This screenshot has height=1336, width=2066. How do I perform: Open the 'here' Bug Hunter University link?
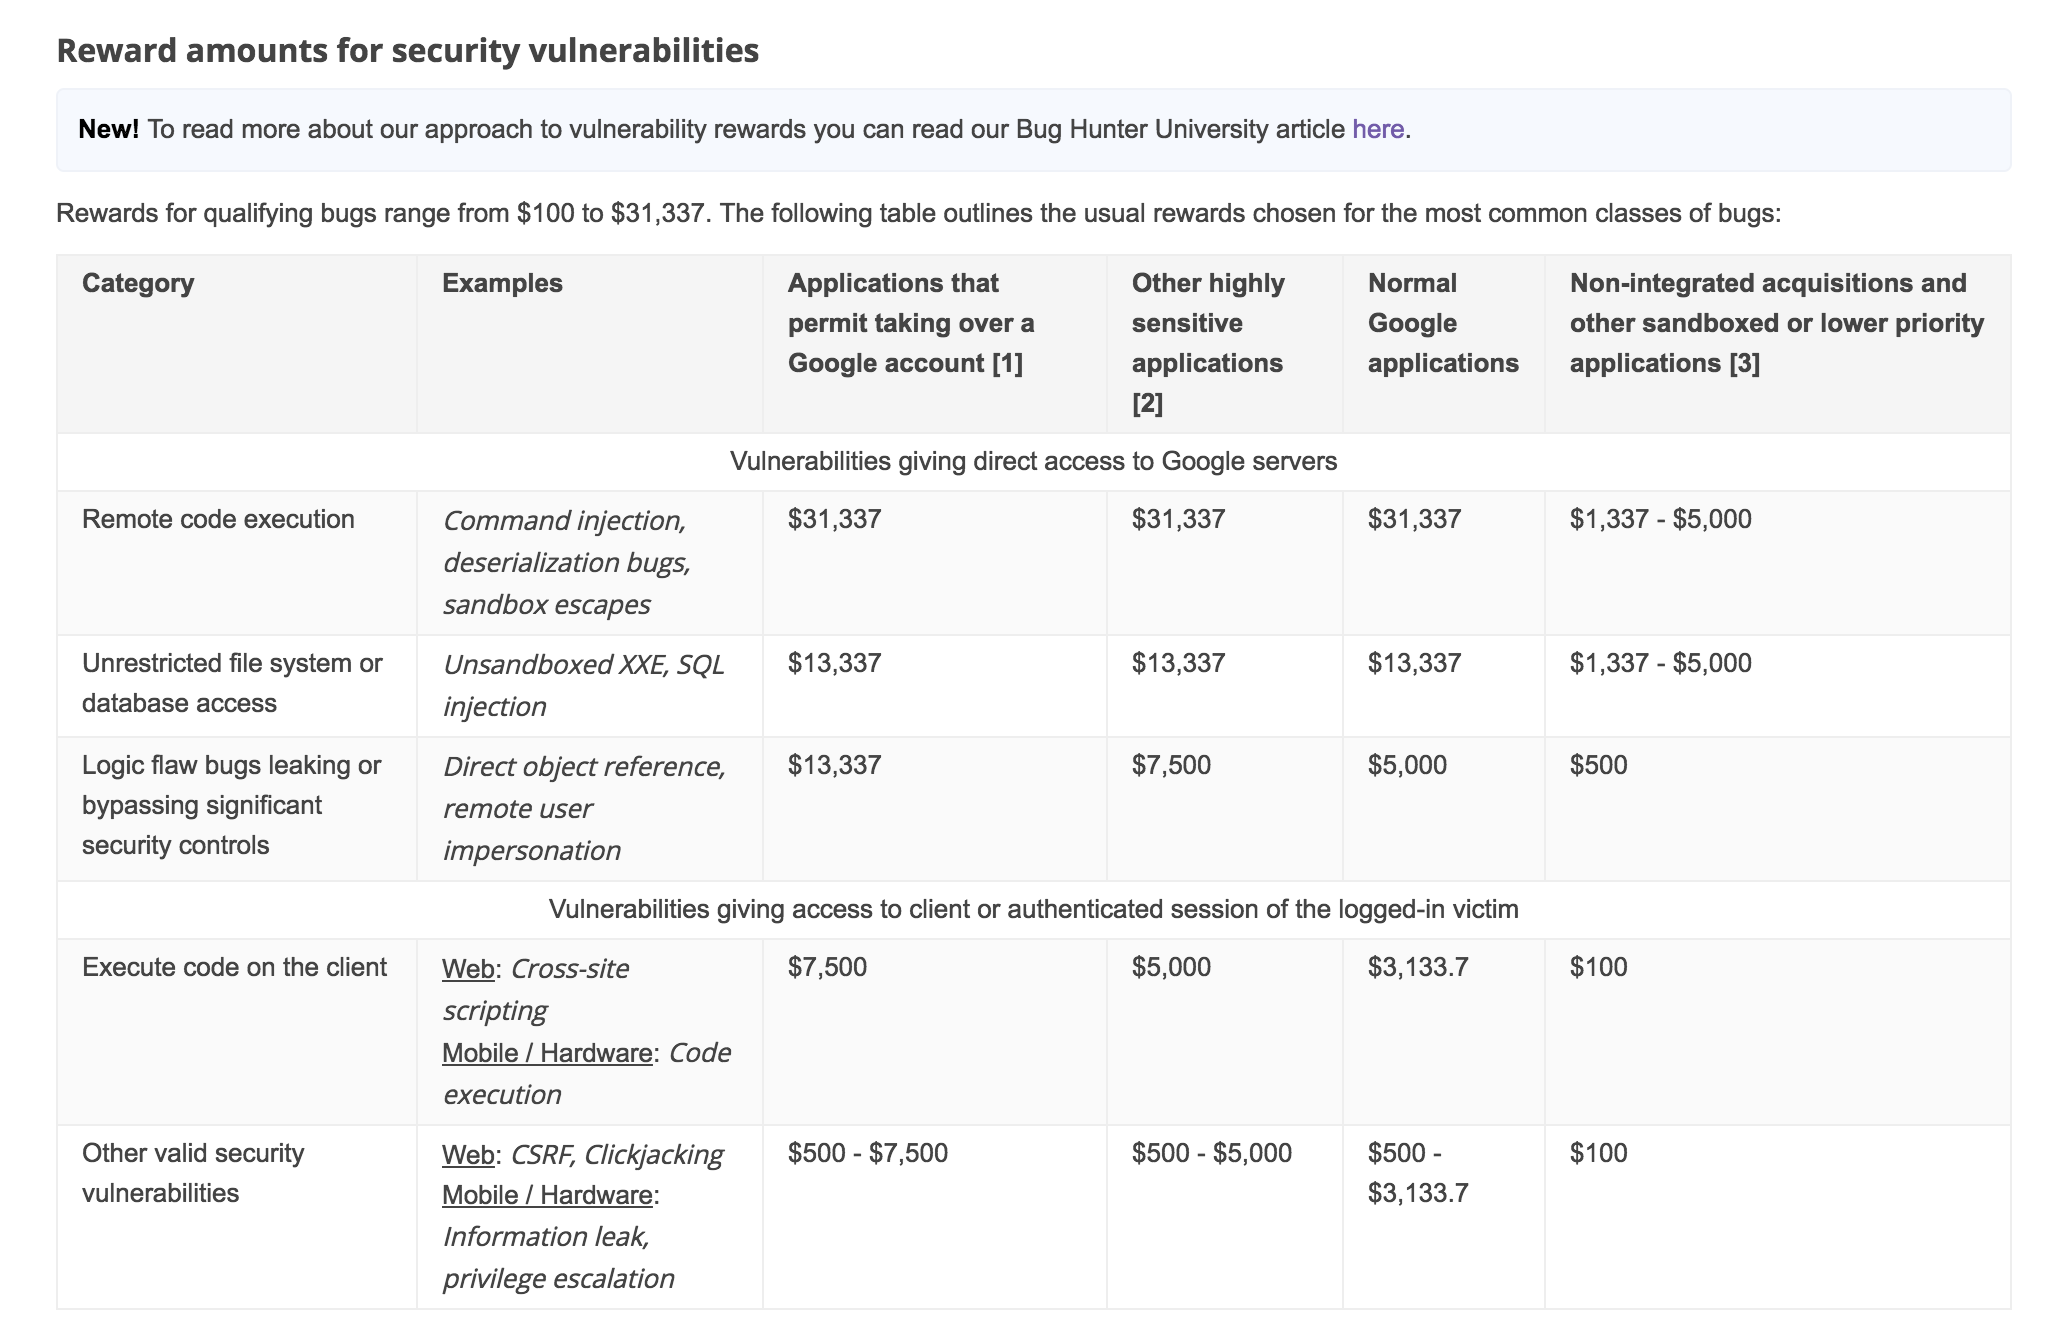(1377, 129)
